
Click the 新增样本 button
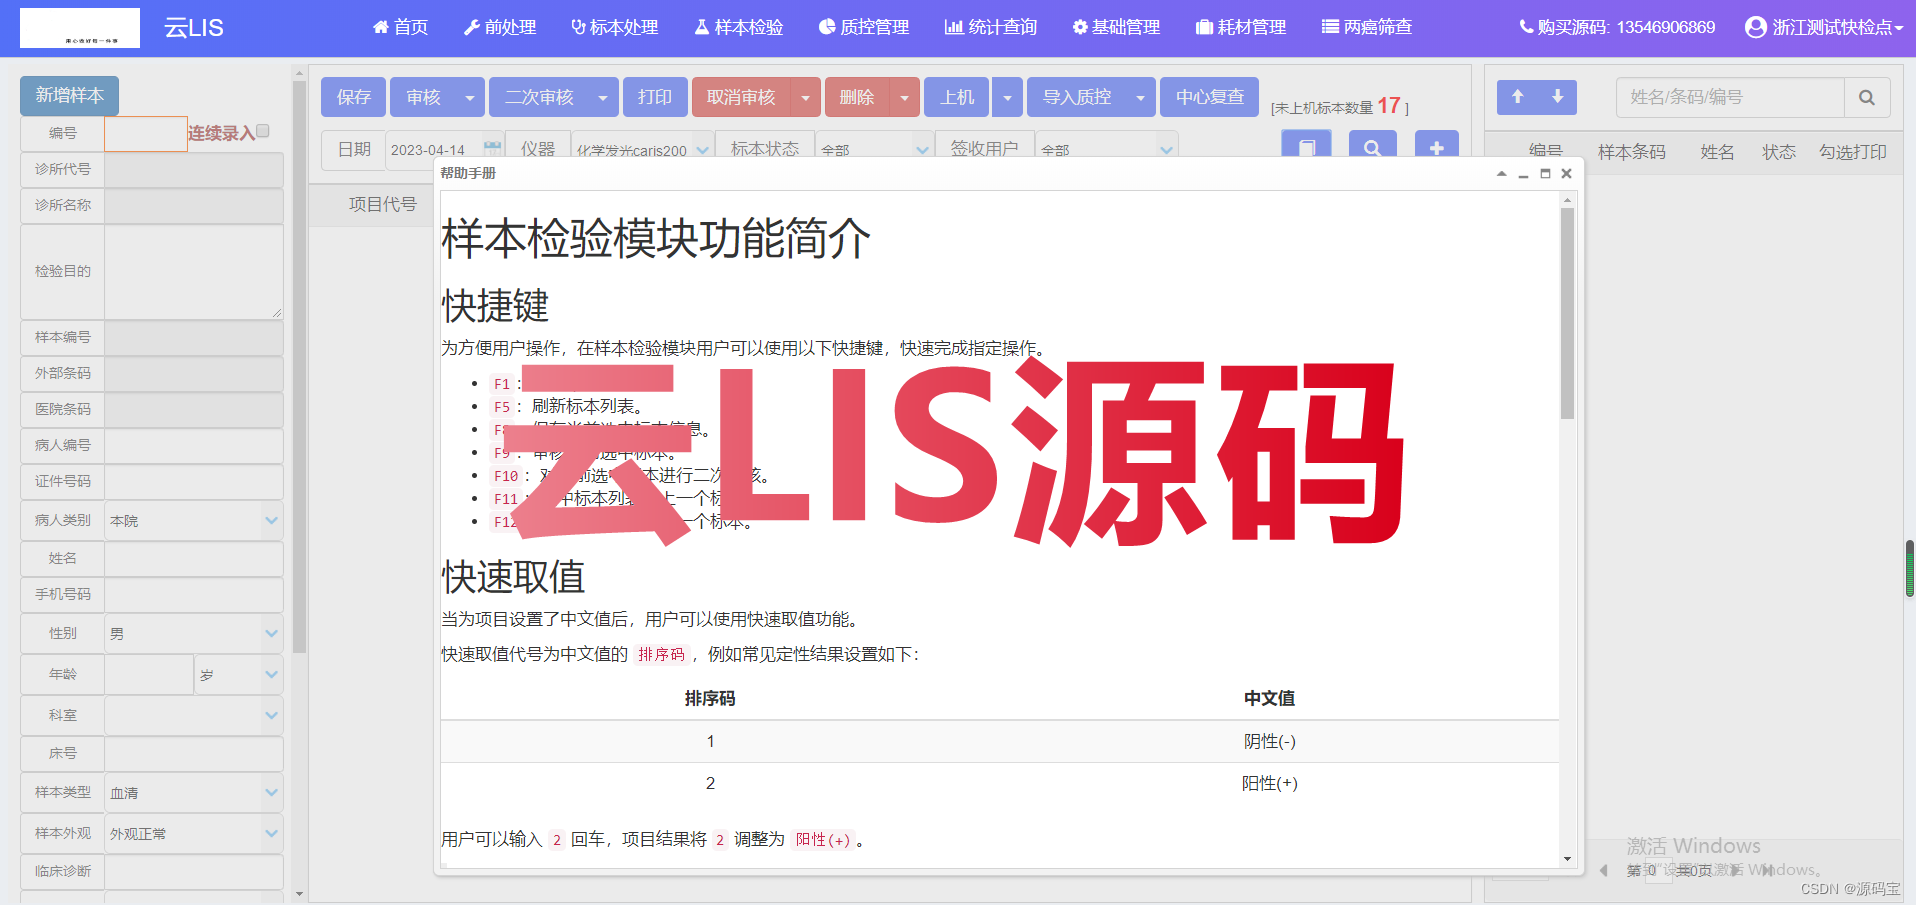coord(68,95)
